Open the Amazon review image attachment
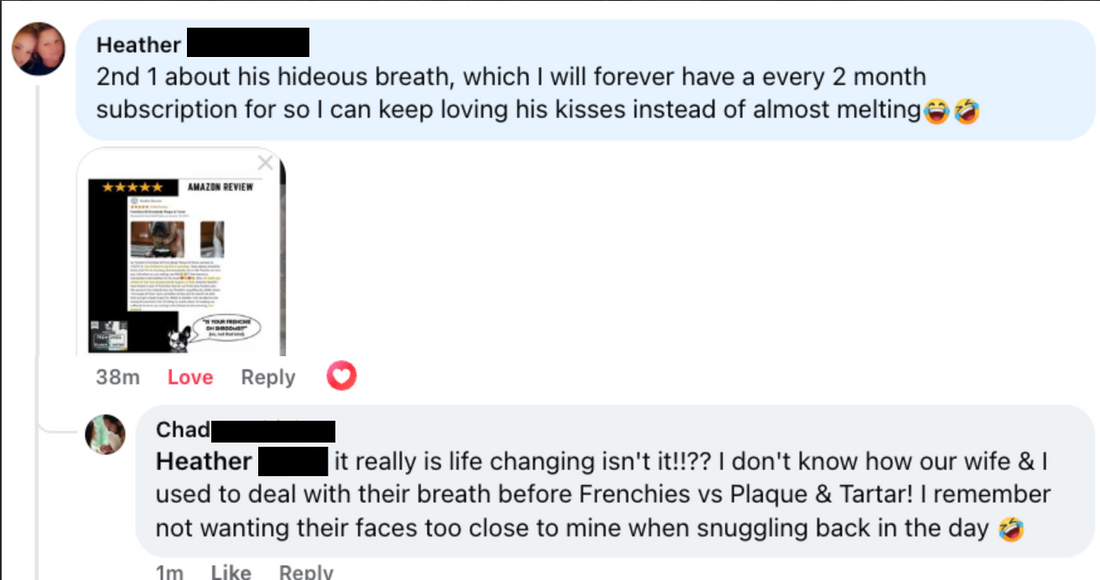The width and height of the screenshot is (1100, 580). [x=180, y=260]
